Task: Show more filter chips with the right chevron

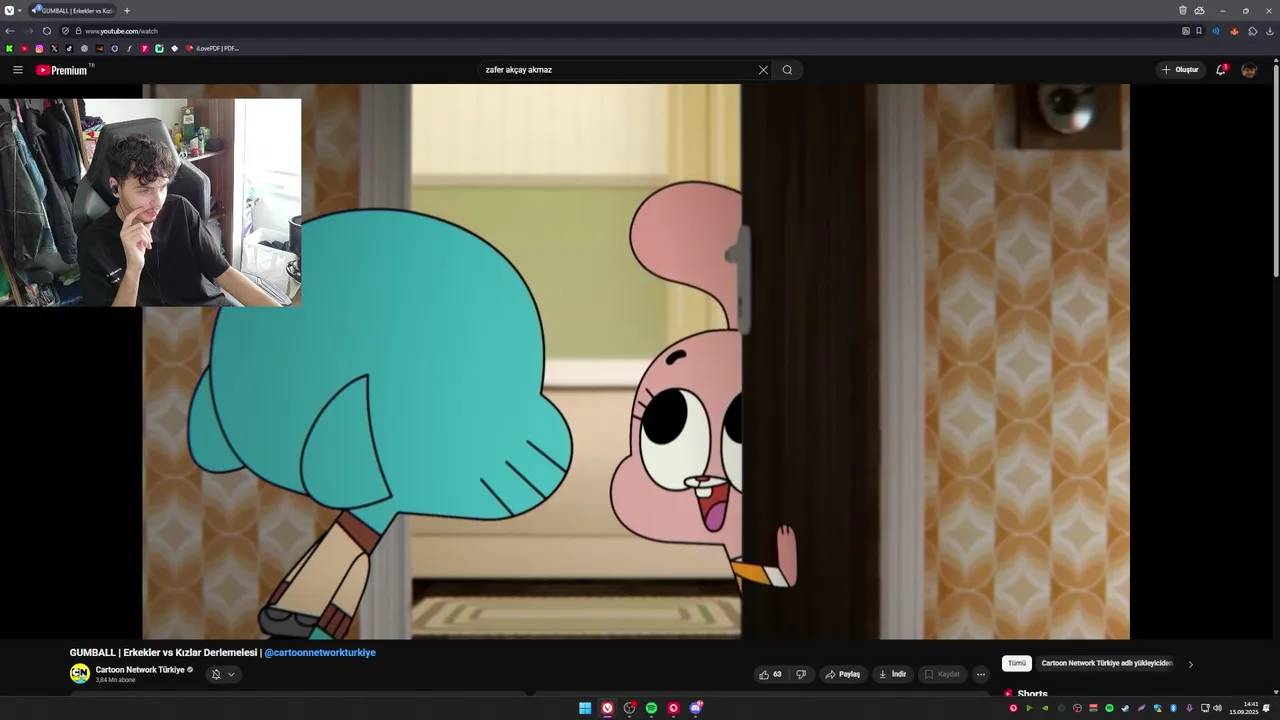Action: [x=1190, y=664]
